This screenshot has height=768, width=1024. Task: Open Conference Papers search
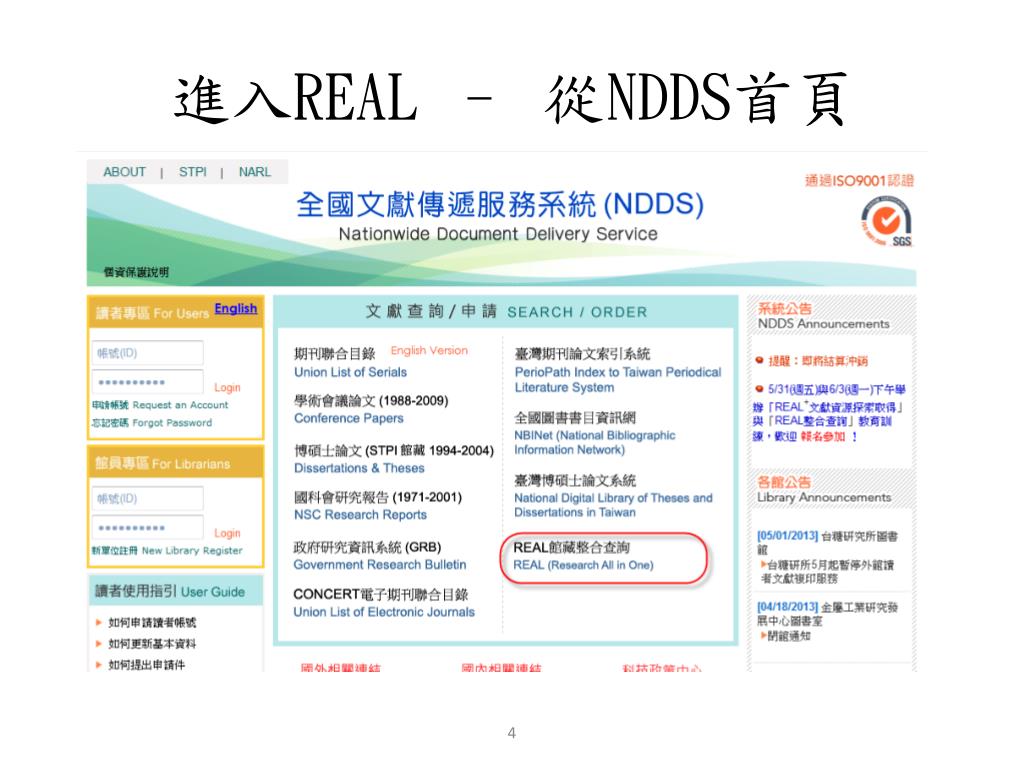(349, 418)
